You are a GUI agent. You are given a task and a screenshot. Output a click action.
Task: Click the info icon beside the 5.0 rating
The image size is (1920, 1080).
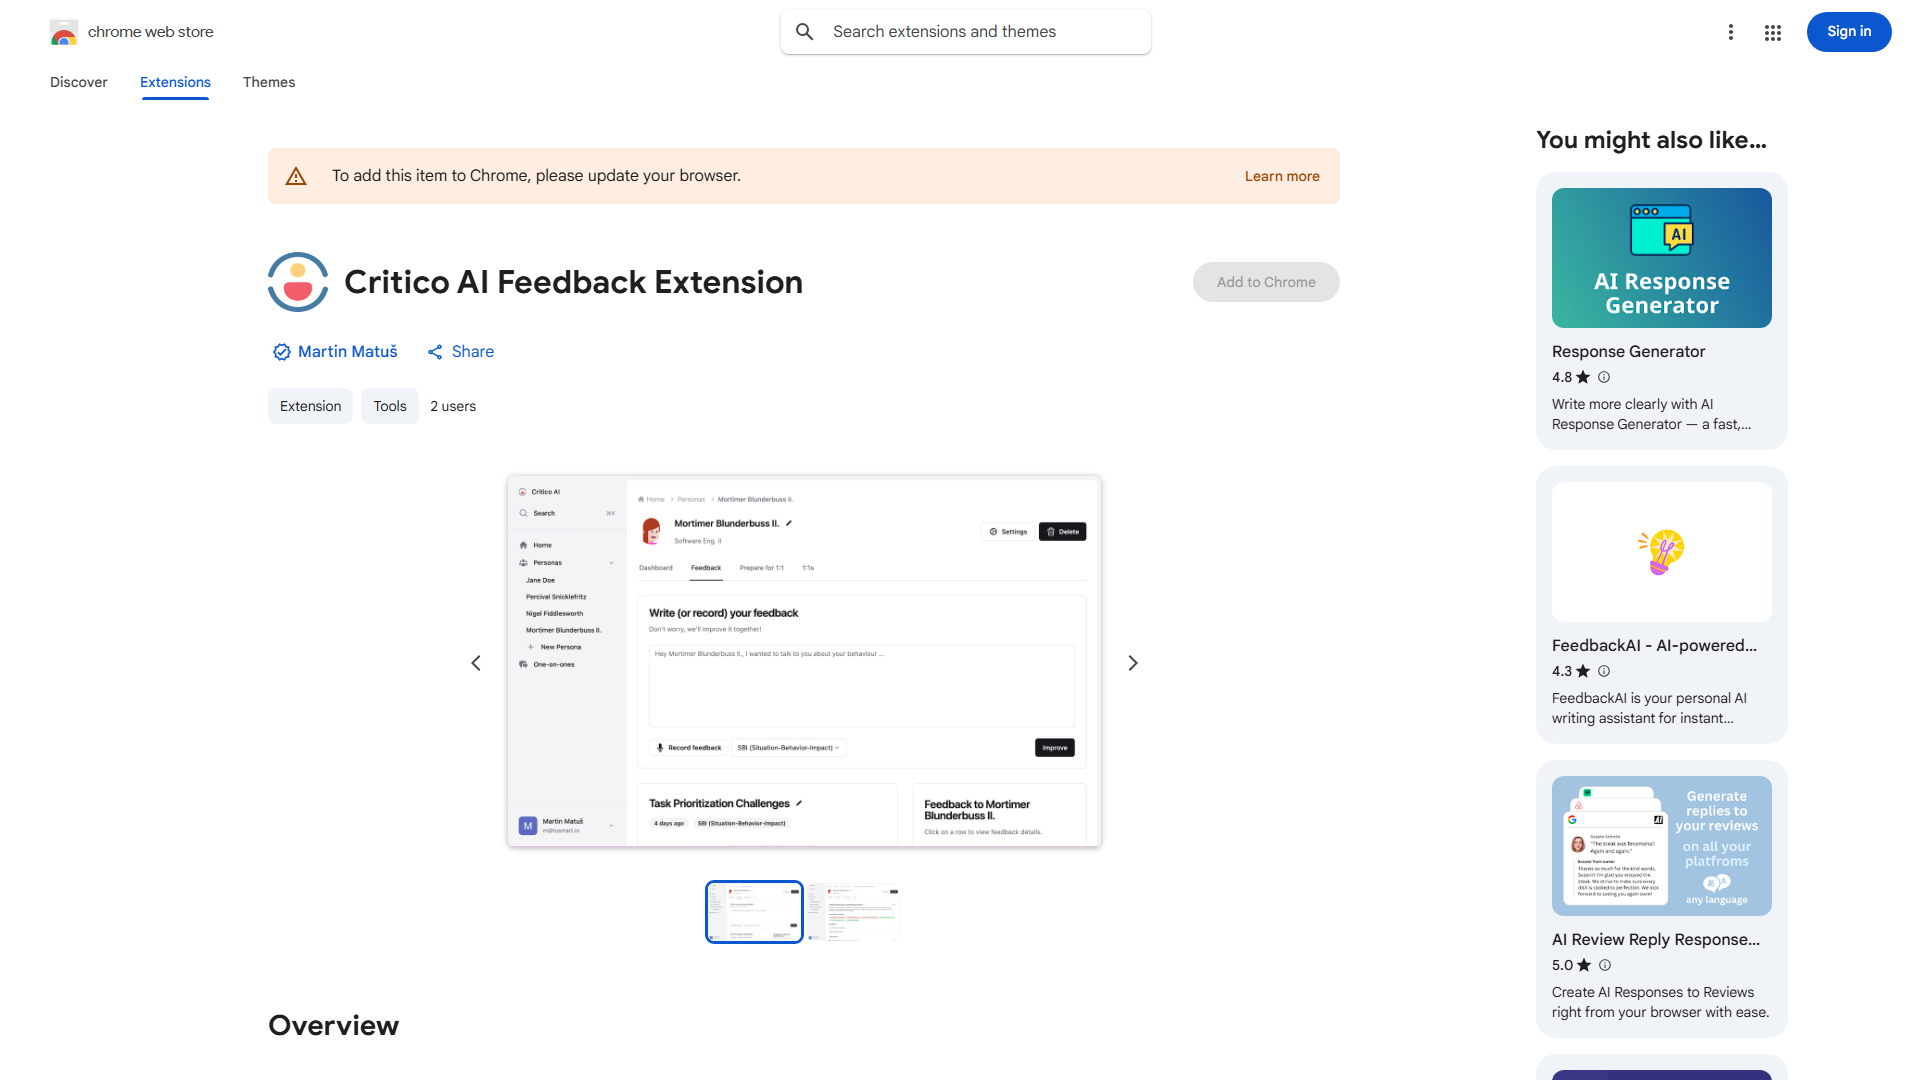point(1605,965)
